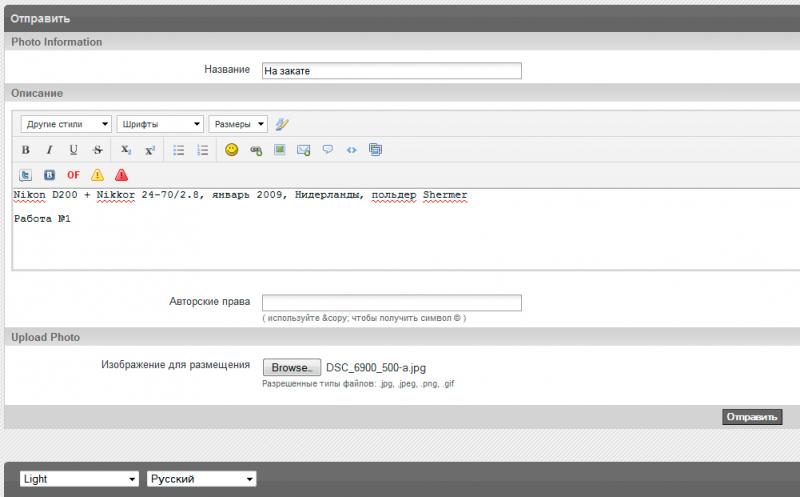This screenshot has height=497, width=800.
Task: Open the Другие стили dropdown
Action: [66, 124]
